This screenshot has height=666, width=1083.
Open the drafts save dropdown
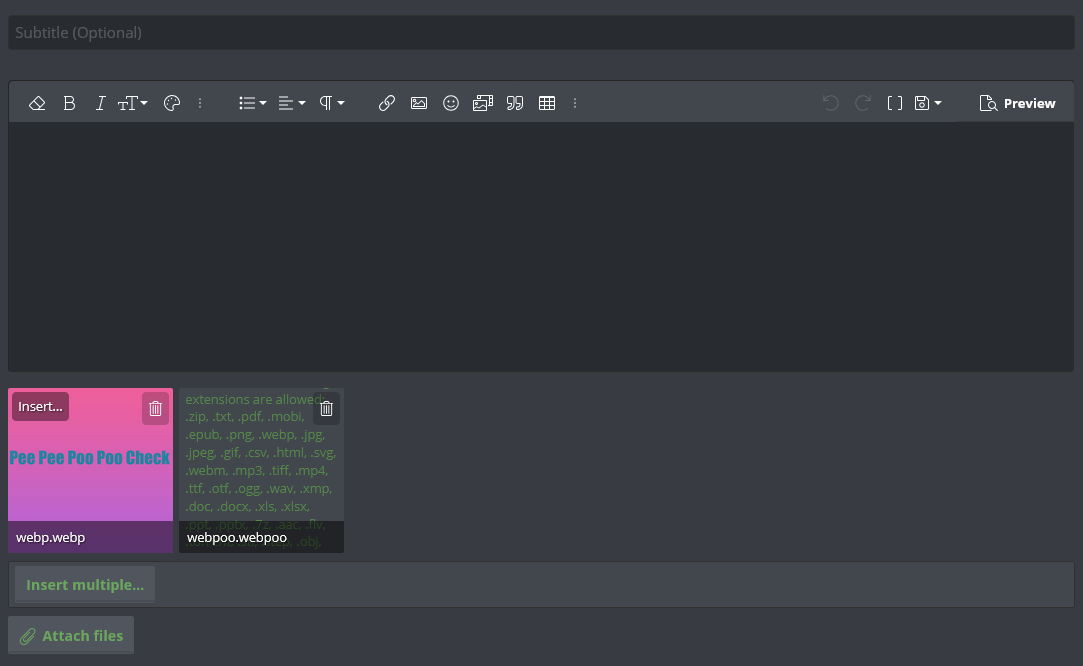(x=928, y=103)
